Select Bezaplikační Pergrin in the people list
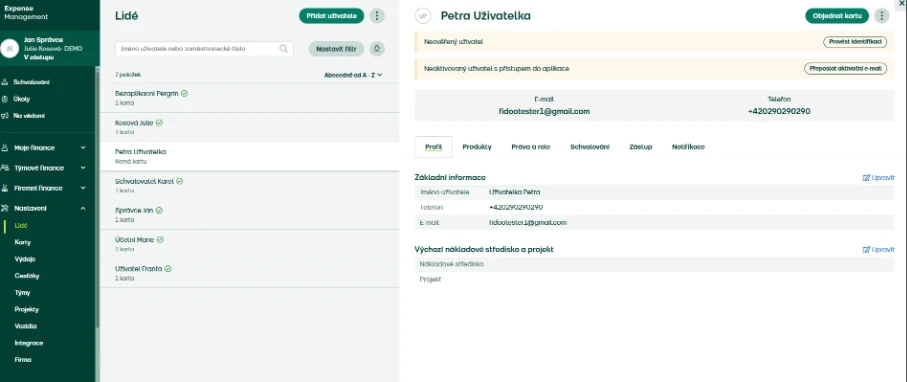 pos(249,98)
